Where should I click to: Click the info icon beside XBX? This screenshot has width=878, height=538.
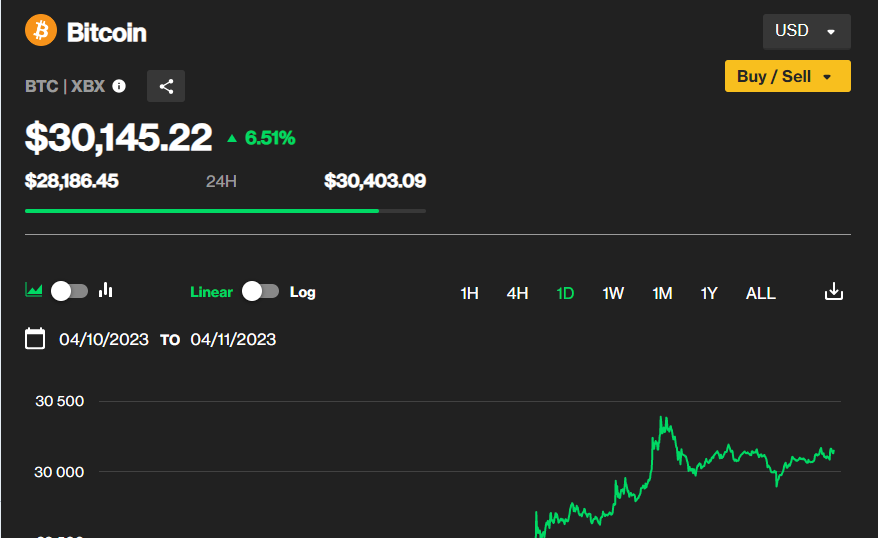(119, 86)
